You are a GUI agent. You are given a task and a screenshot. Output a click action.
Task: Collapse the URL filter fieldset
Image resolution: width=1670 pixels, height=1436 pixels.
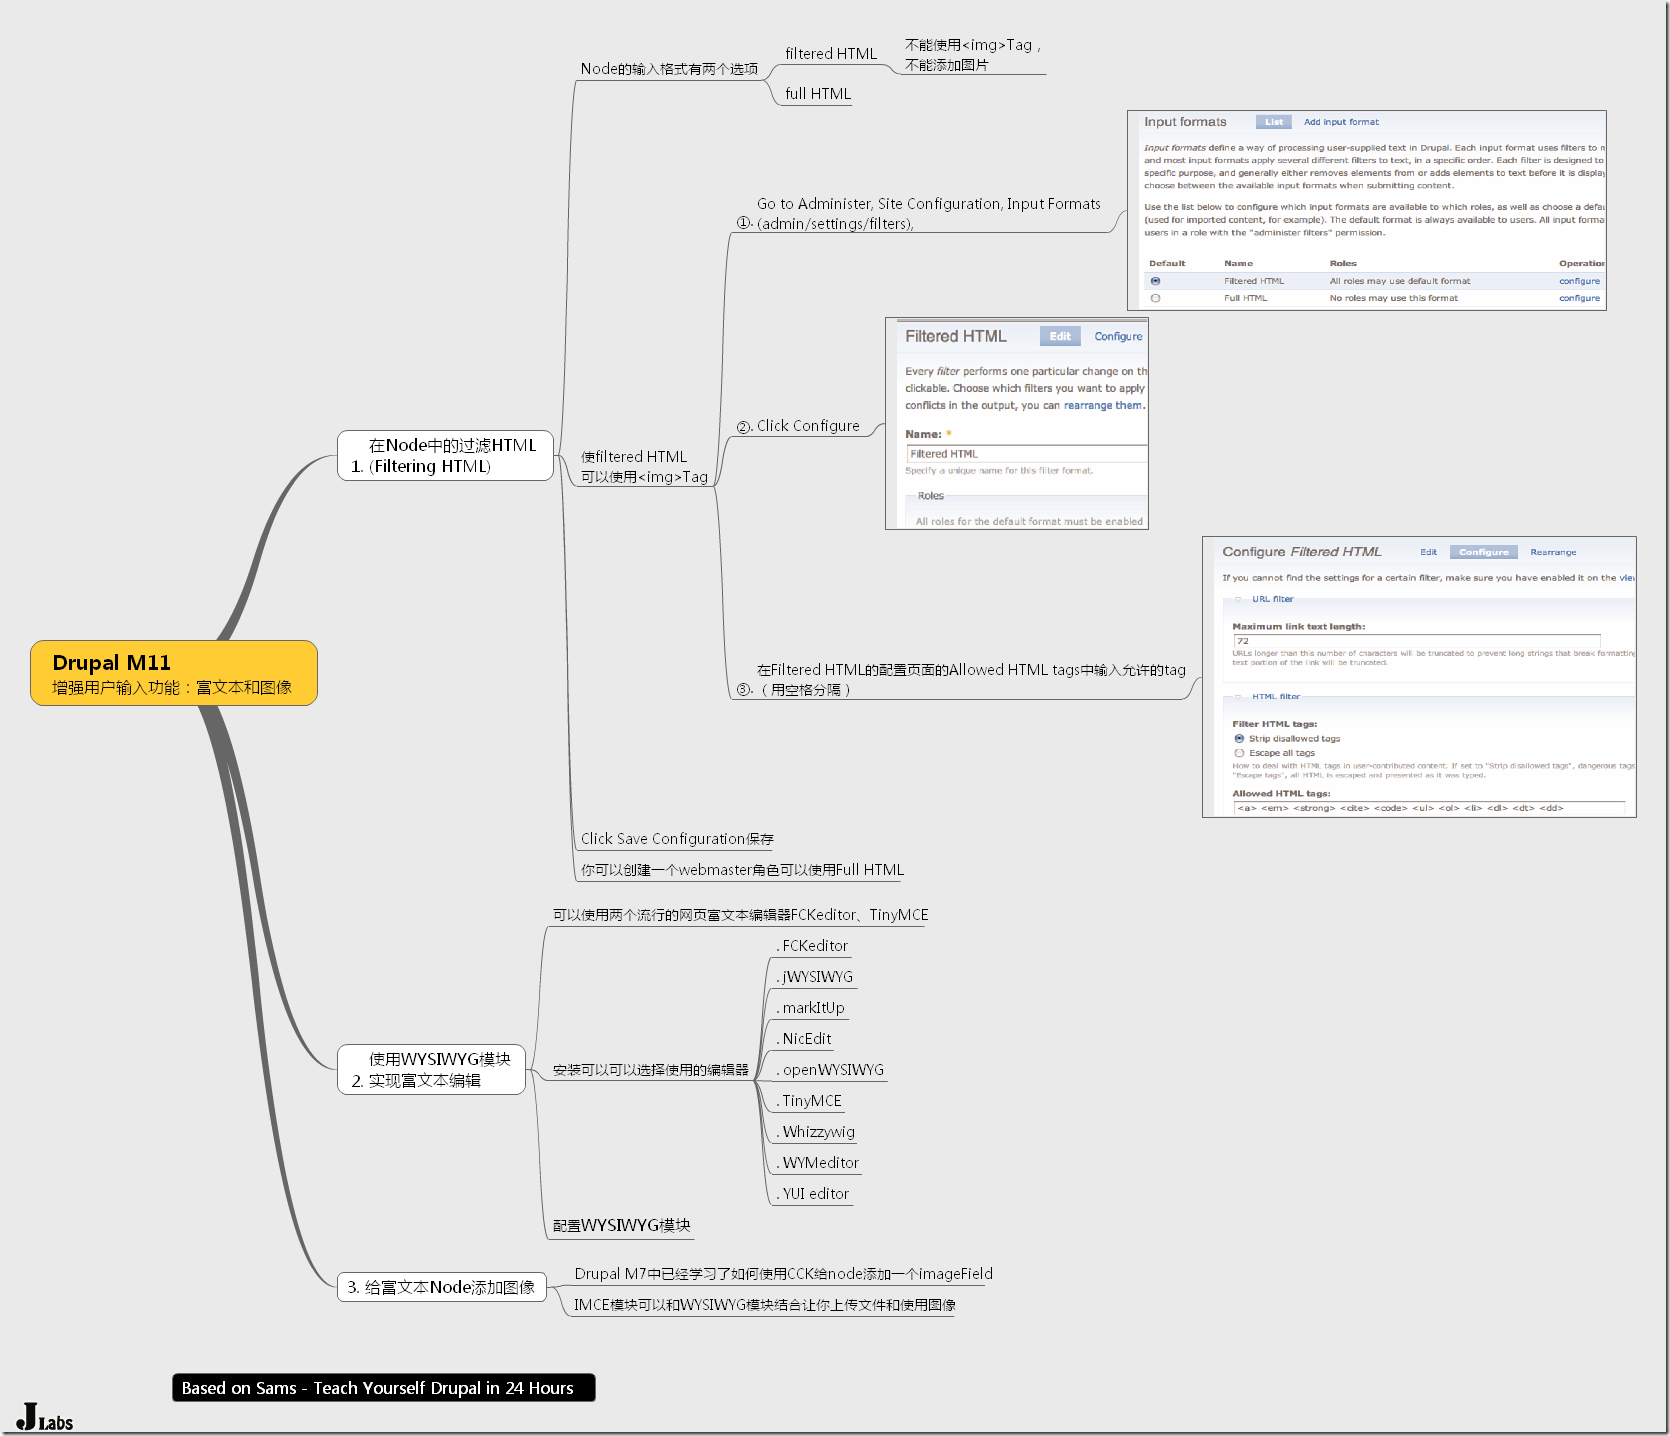1272,599
